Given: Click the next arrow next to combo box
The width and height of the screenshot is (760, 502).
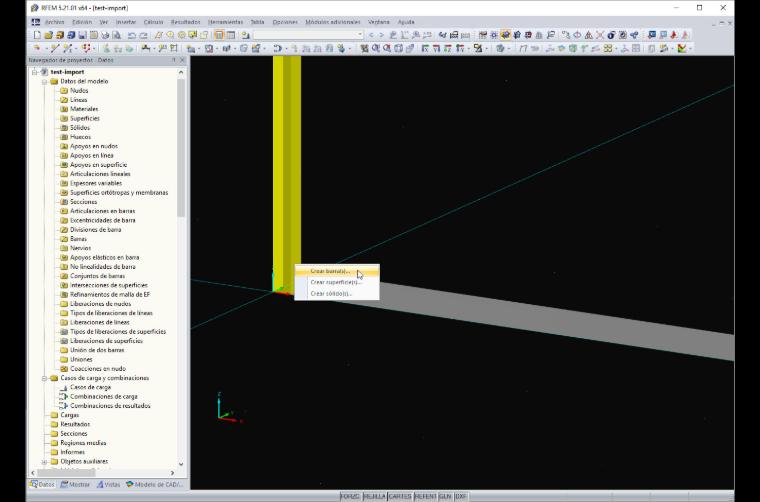Looking at the screenshot, I should pos(381,35).
